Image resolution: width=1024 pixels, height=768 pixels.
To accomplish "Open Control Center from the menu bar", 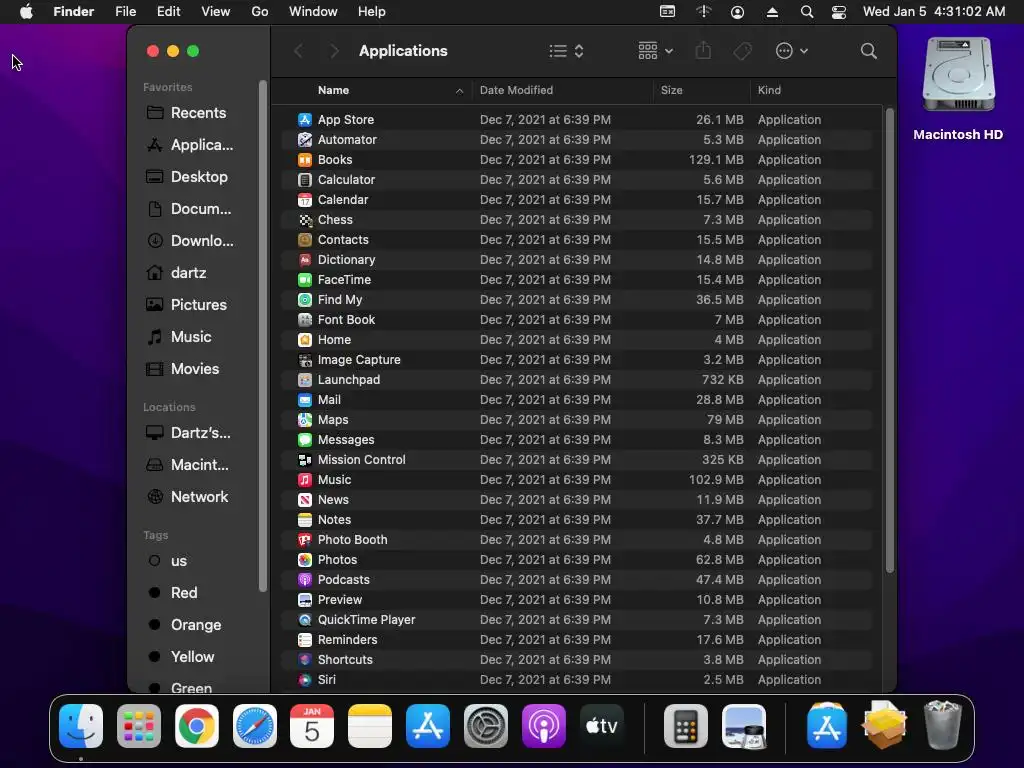I will (x=839, y=12).
